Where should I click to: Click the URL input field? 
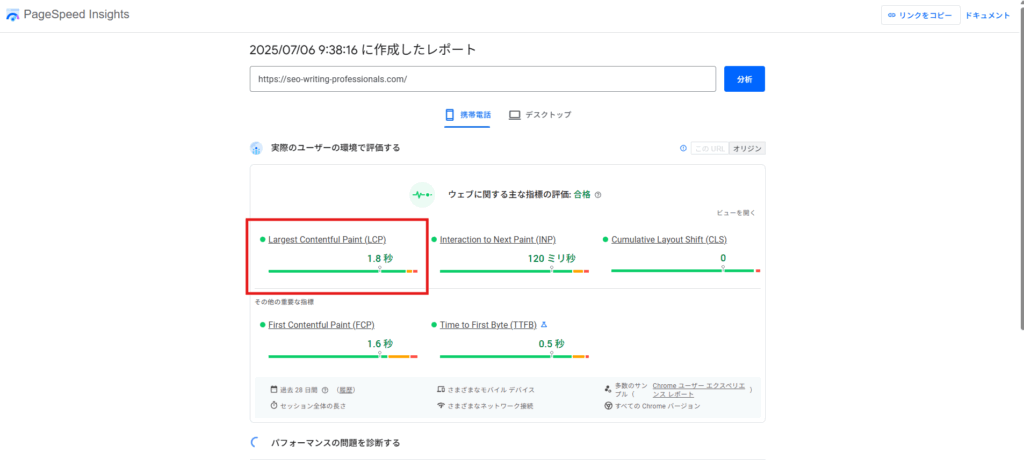(482, 79)
